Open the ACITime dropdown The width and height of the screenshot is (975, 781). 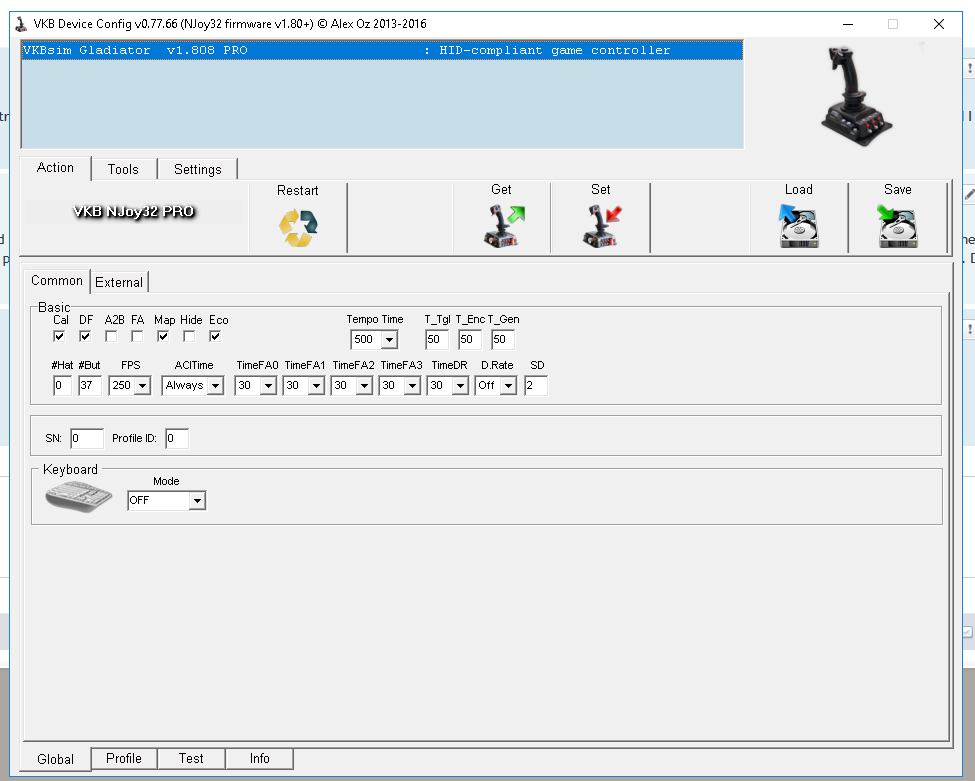(x=215, y=386)
